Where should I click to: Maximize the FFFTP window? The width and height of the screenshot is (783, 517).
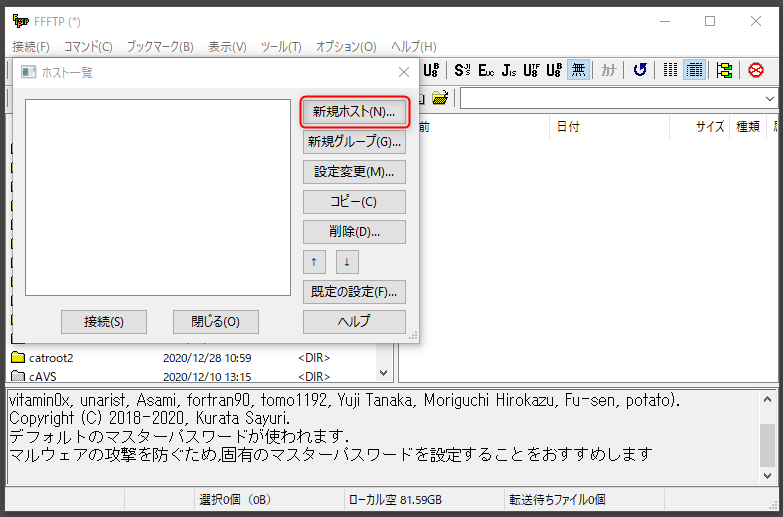click(710, 21)
